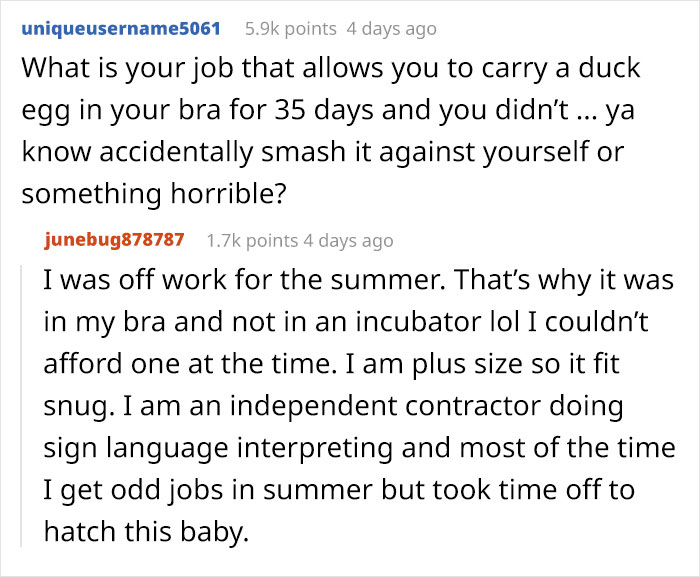Click the 1.7k points score
The width and height of the screenshot is (700, 577).
[252, 241]
